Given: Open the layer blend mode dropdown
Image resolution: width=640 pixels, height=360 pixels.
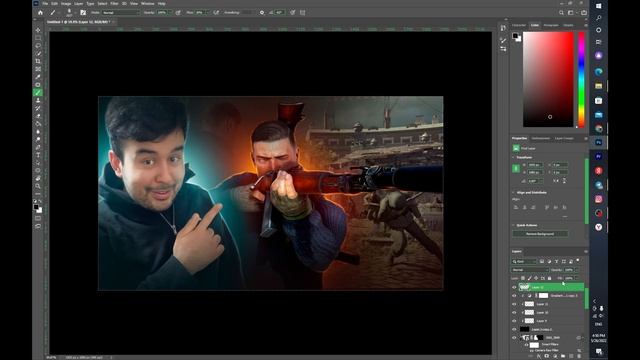Looking at the screenshot, I should (530, 270).
